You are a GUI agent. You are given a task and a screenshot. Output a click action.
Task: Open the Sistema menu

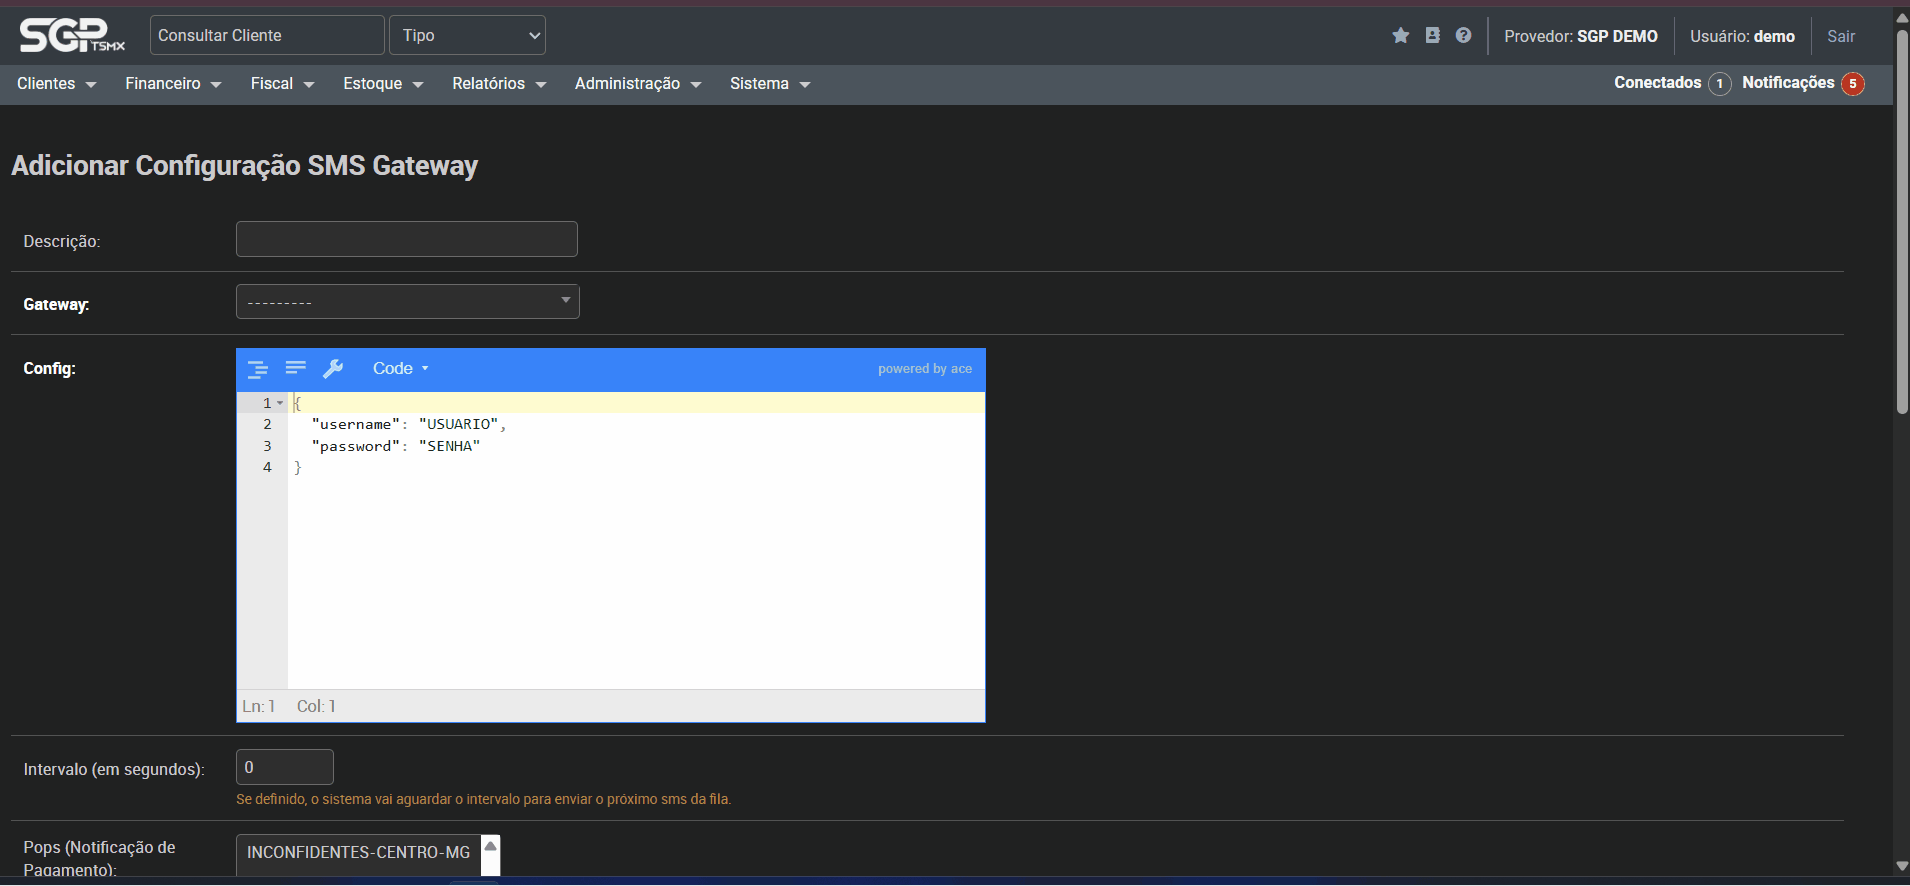[770, 84]
